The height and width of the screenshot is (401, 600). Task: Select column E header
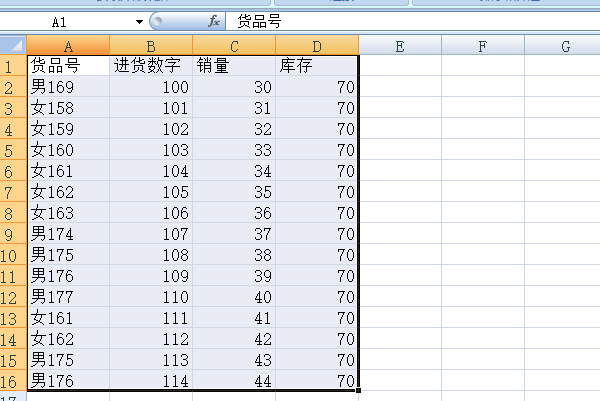click(x=400, y=46)
